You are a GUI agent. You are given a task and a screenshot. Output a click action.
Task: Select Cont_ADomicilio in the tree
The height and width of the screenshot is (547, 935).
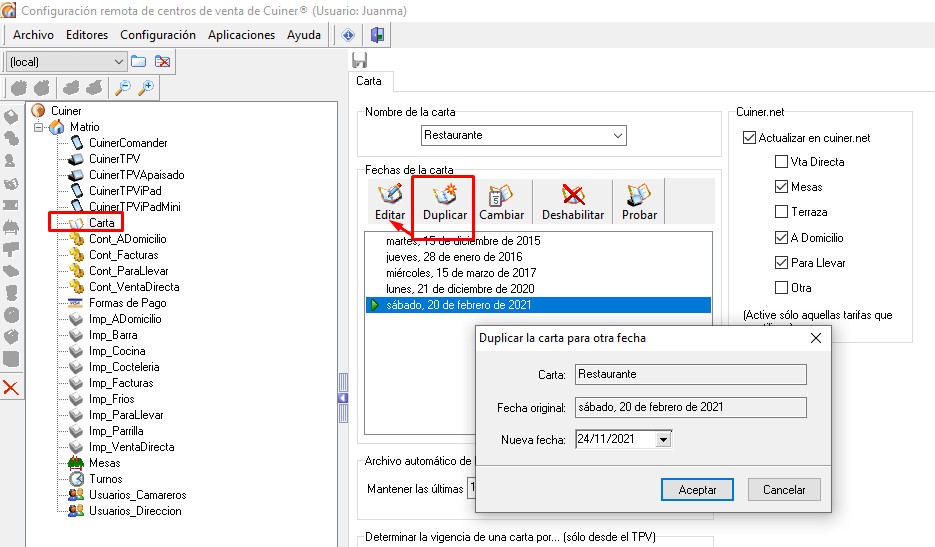click(128, 239)
